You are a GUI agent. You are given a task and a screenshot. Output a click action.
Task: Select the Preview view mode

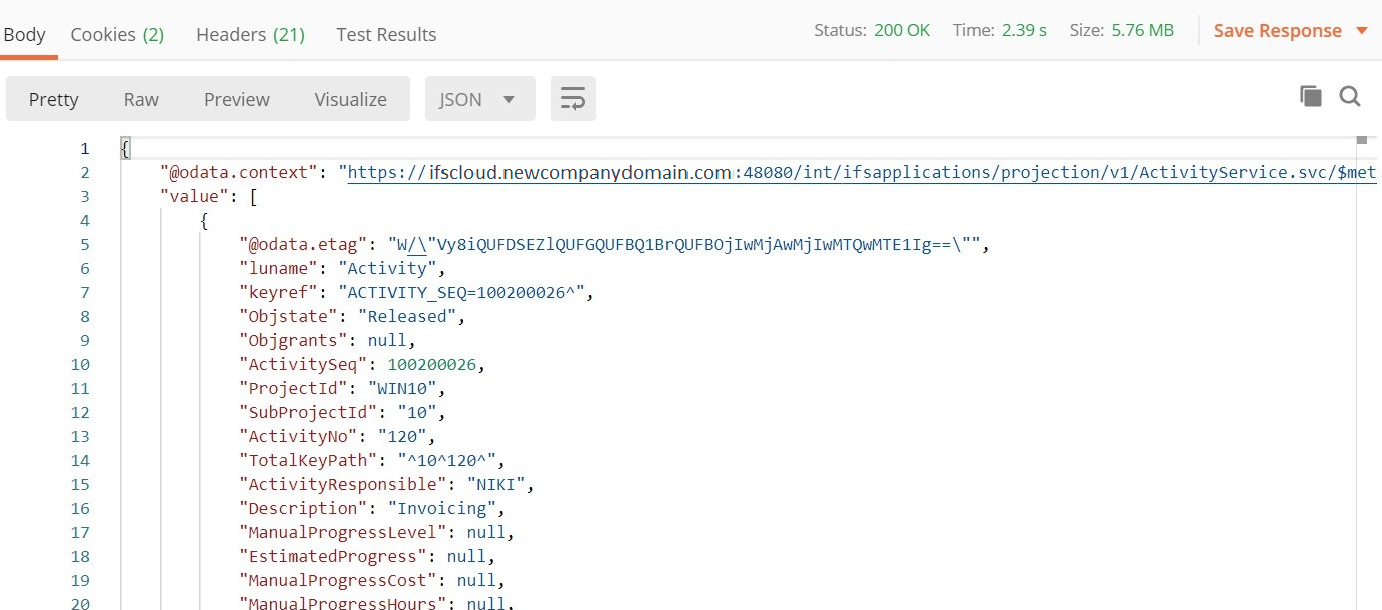(237, 99)
